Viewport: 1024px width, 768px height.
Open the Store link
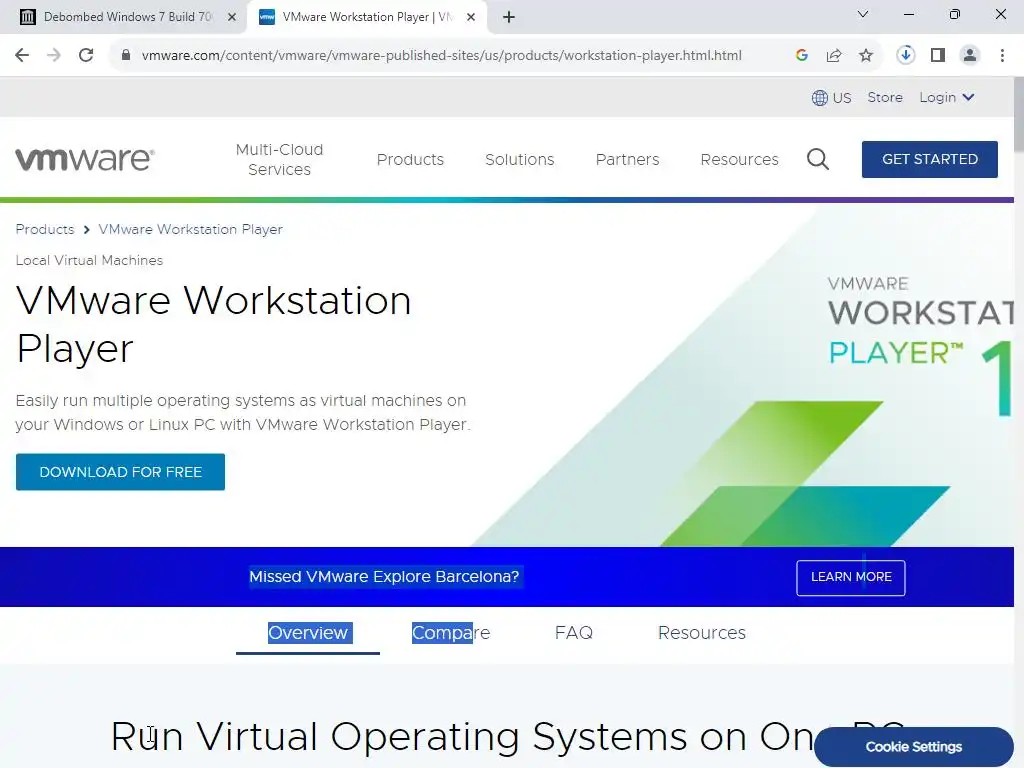click(885, 97)
